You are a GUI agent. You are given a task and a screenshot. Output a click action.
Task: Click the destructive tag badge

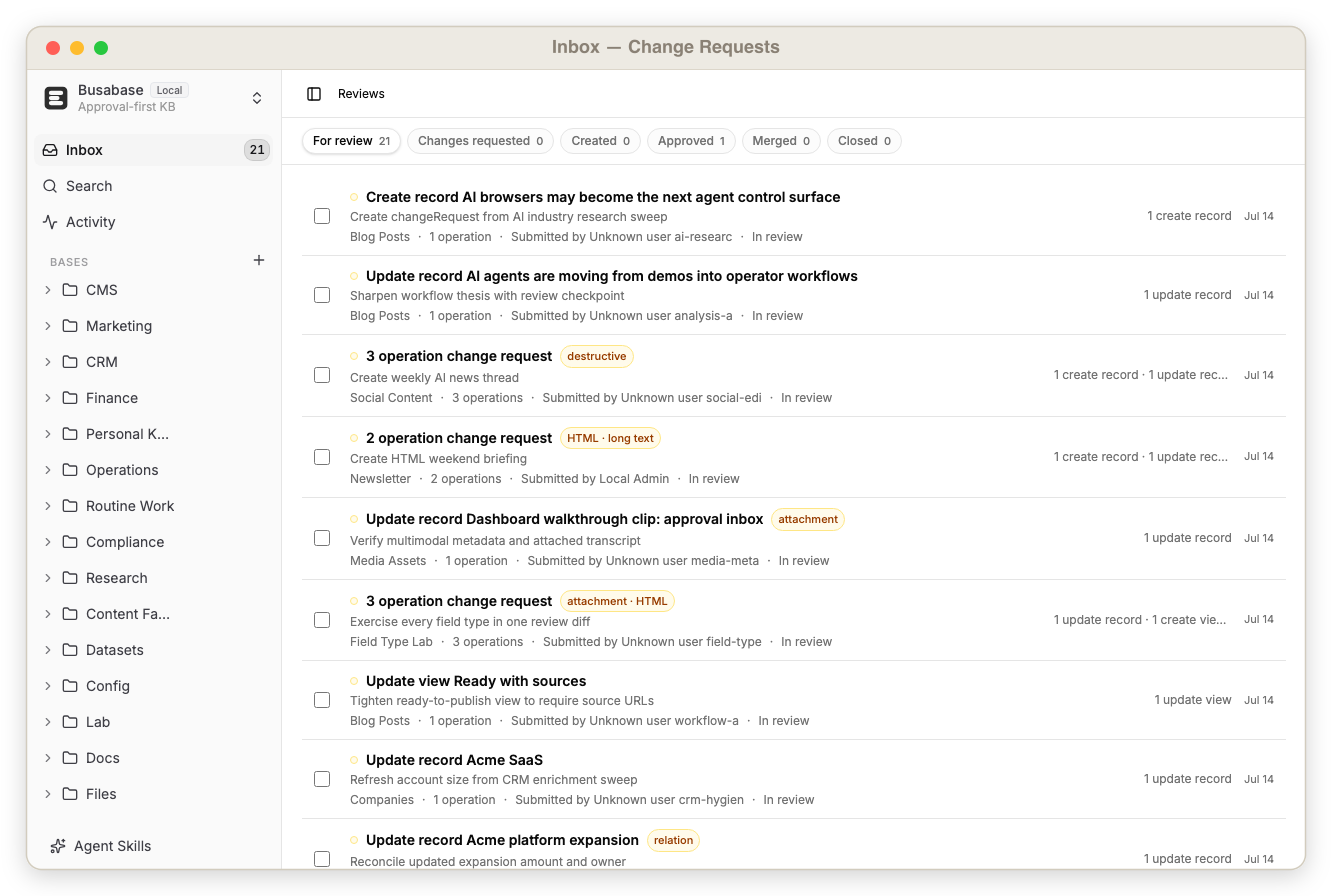597,356
